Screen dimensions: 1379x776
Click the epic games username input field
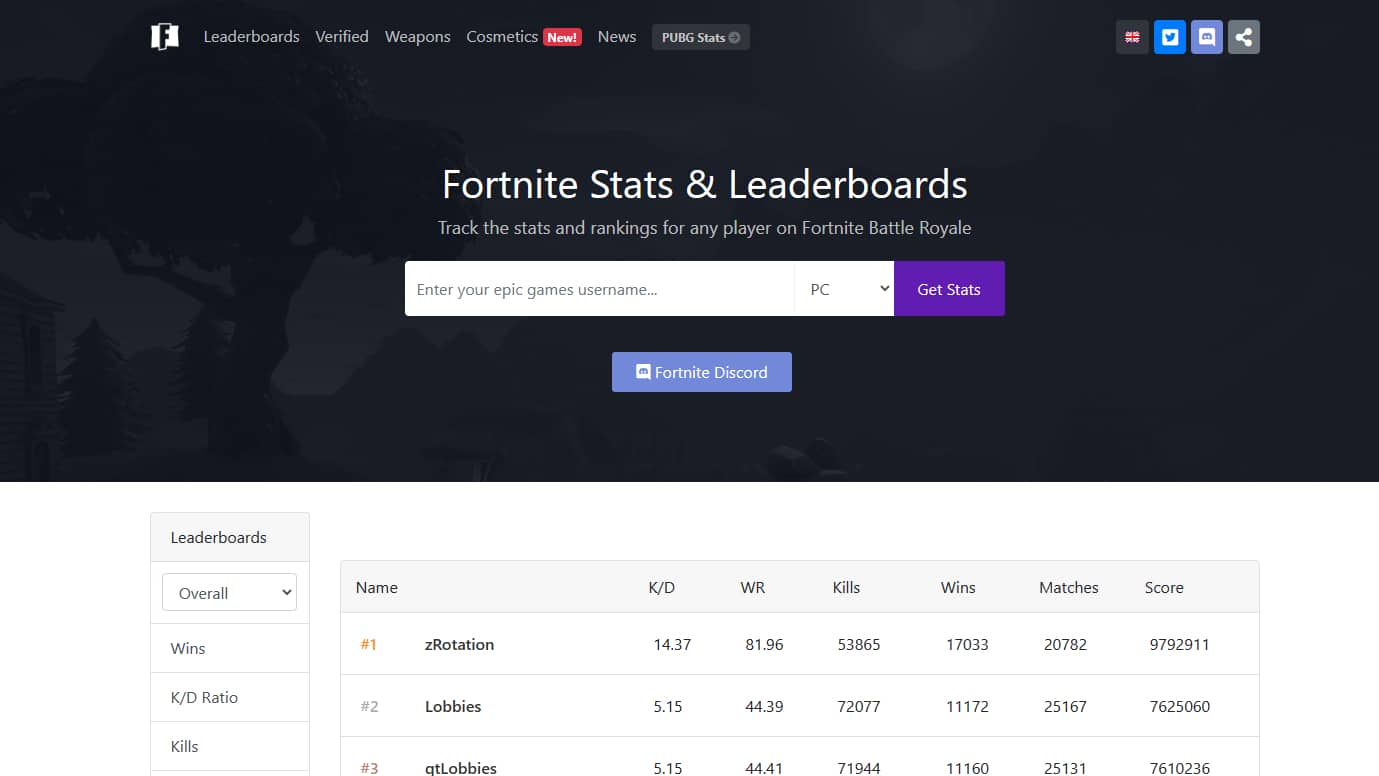coord(598,288)
